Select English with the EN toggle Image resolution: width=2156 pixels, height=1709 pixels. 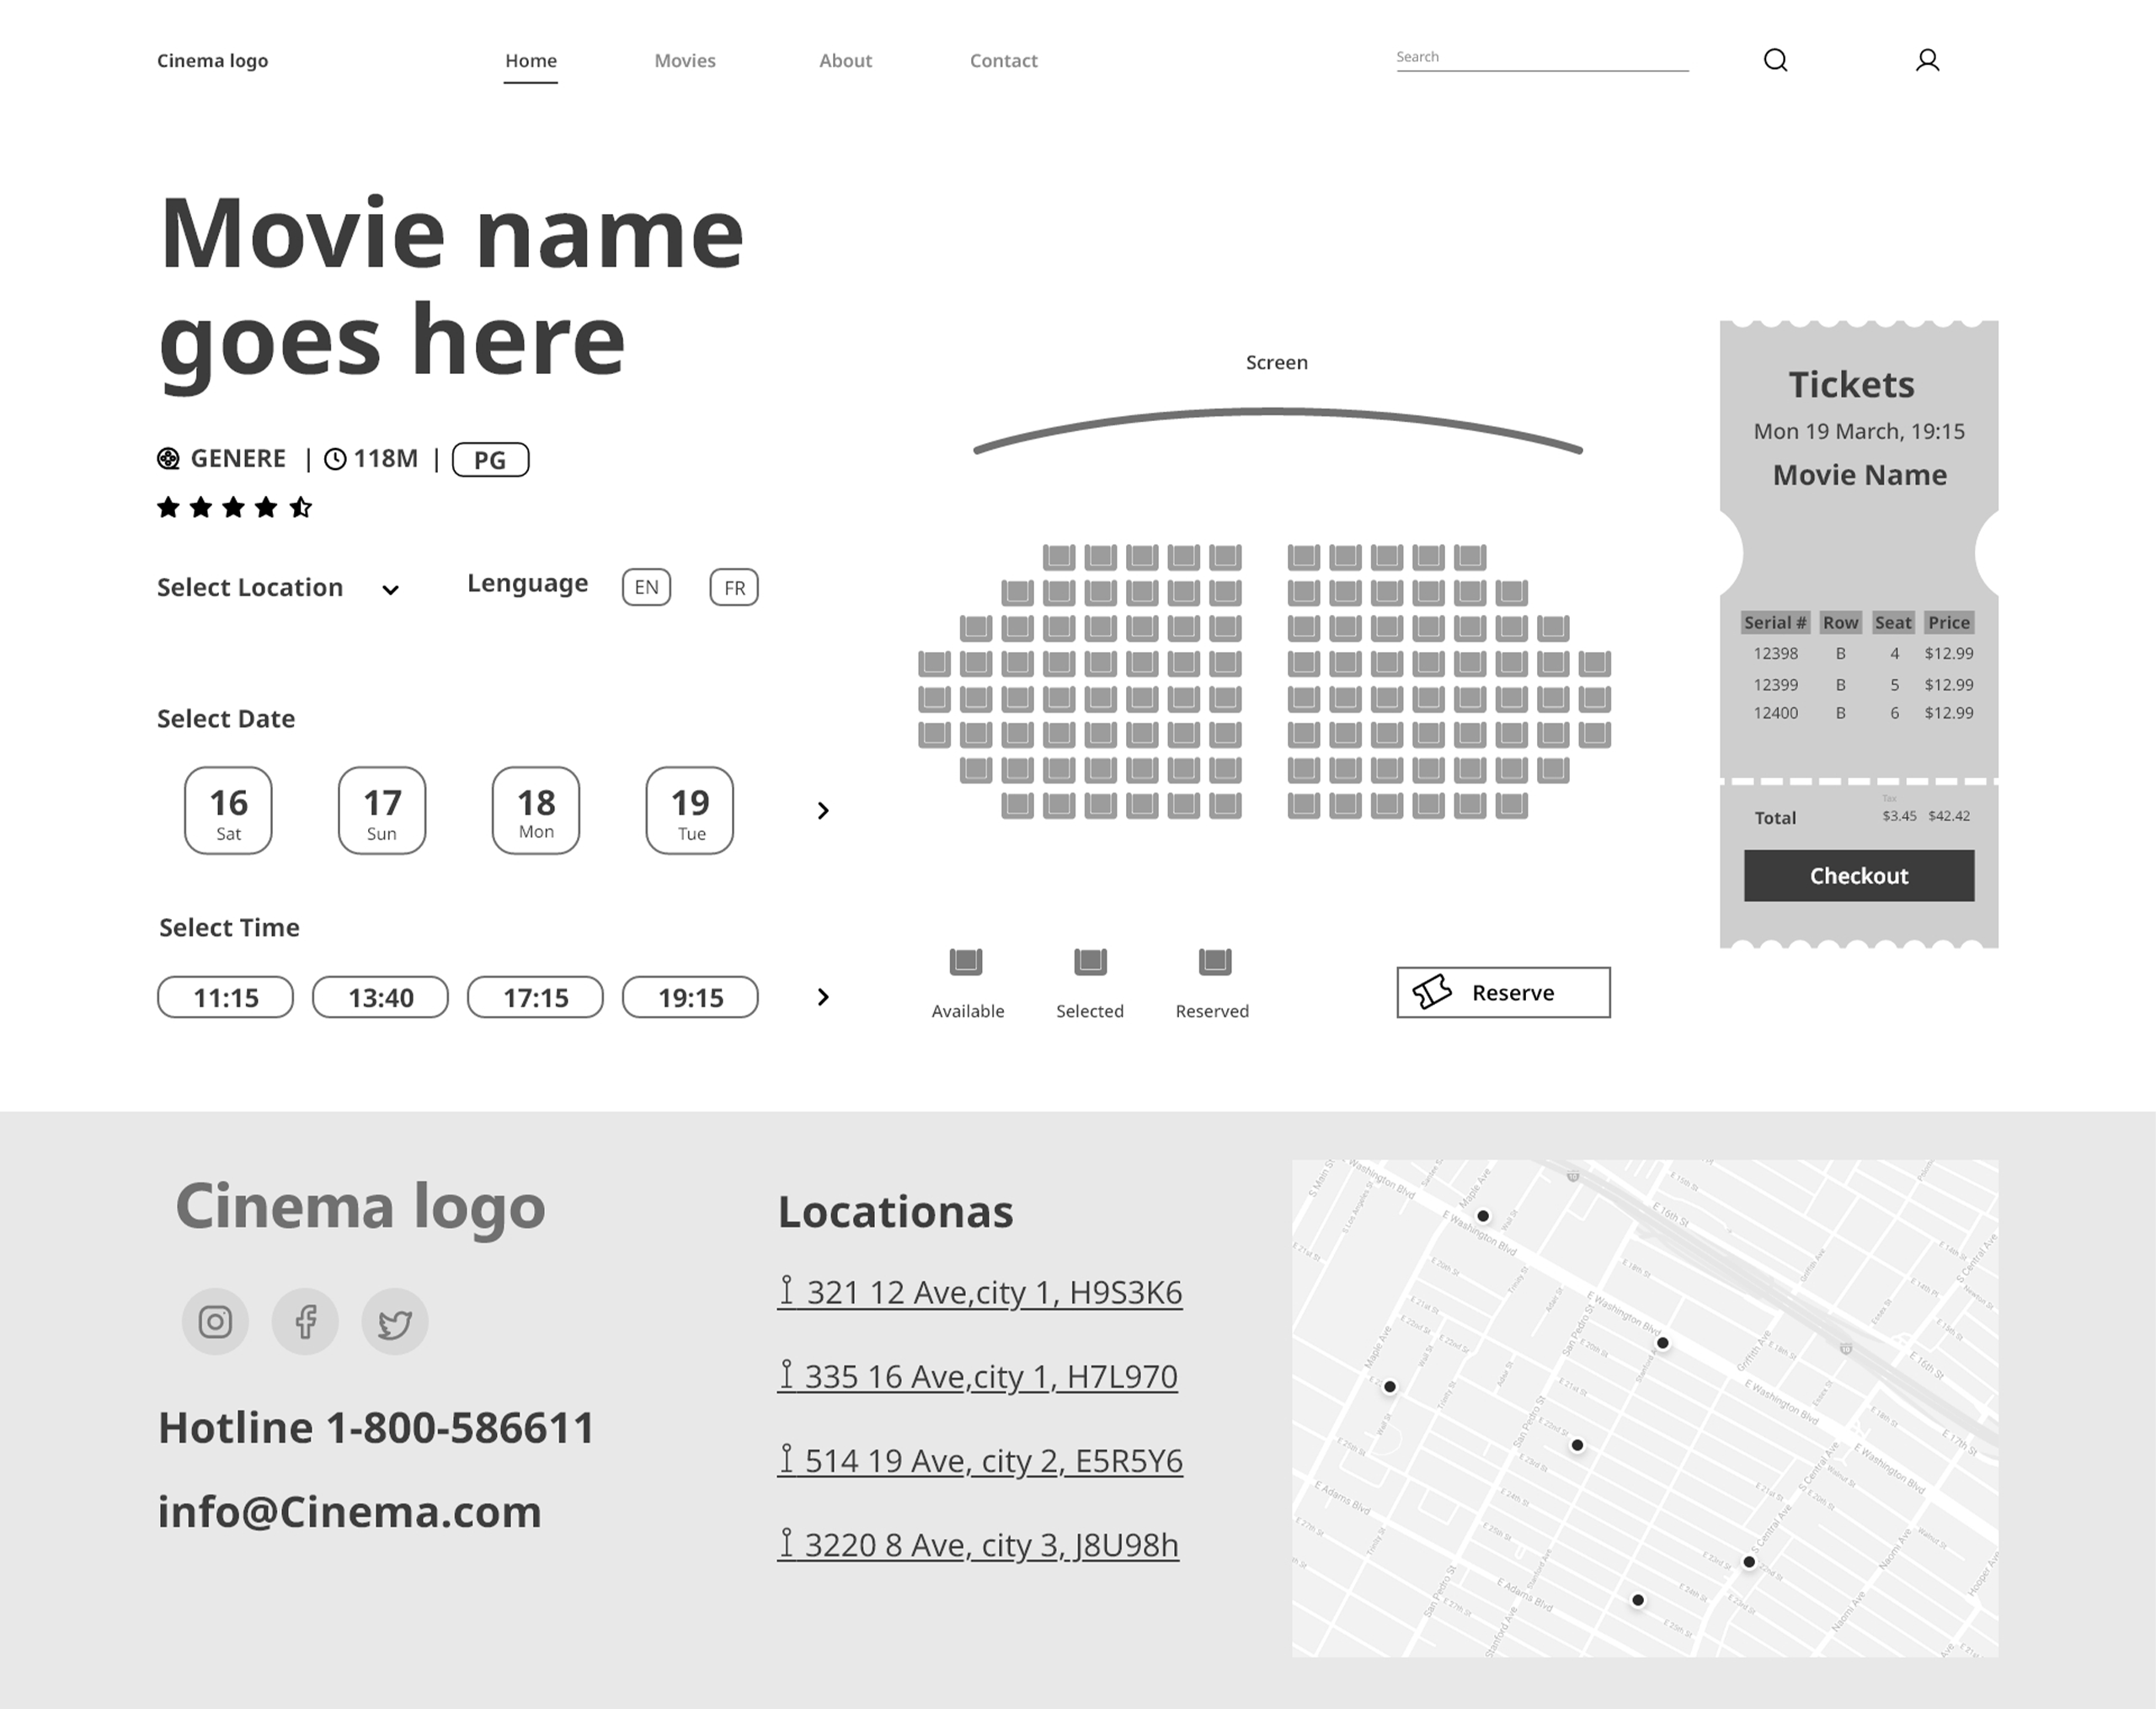tap(646, 587)
